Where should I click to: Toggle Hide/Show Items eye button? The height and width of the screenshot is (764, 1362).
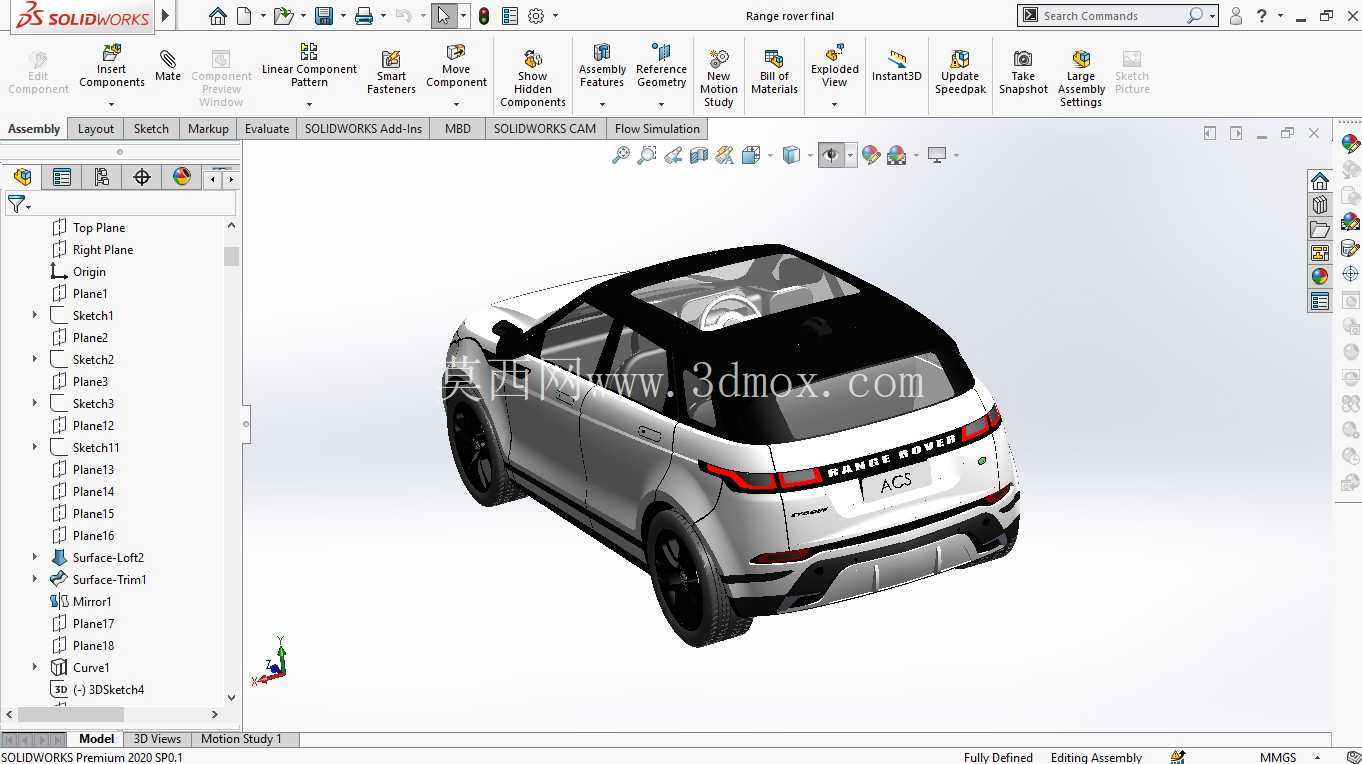click(x=830, y=155)
